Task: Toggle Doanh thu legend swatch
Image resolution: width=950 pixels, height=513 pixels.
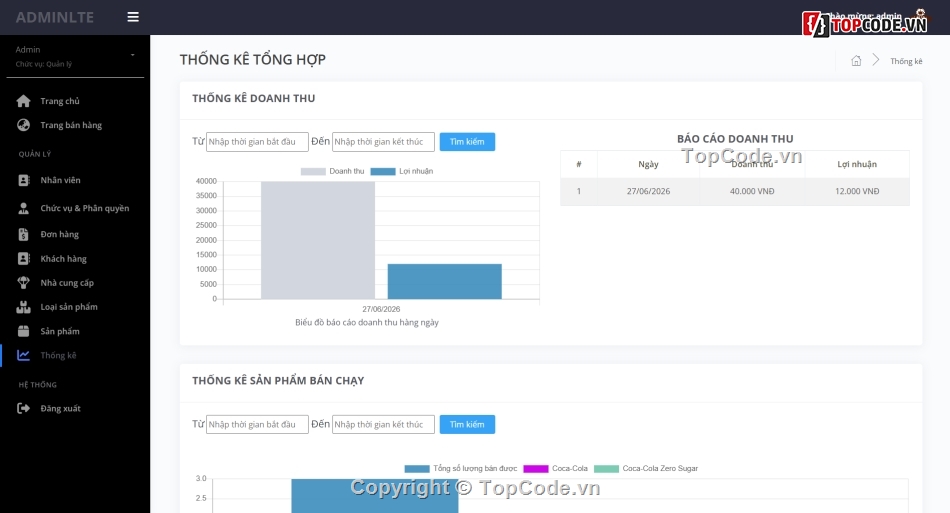Action: (x=313, y=171)
